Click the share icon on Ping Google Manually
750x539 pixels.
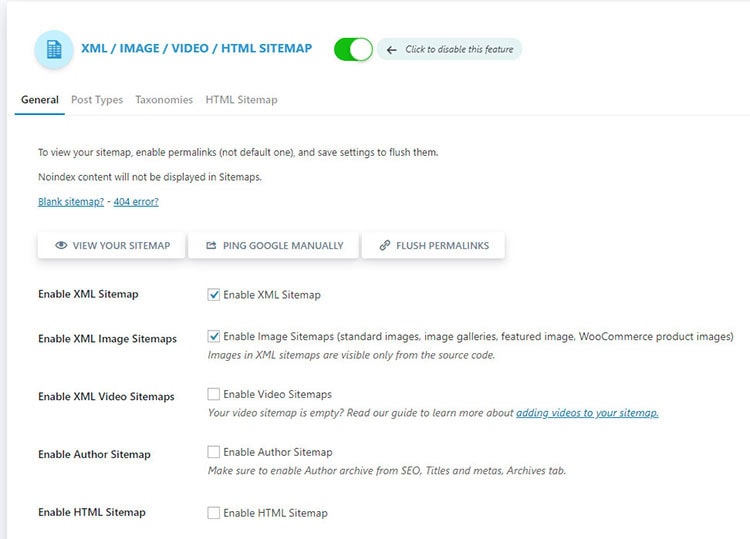coord(211,245)
